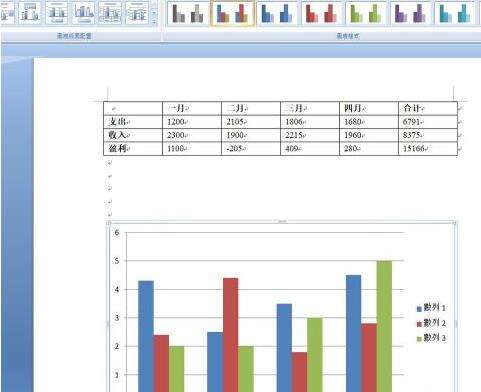Click the blue bar in the first group
This screenshot has height=392, width=481.
(x=146, y=336)
